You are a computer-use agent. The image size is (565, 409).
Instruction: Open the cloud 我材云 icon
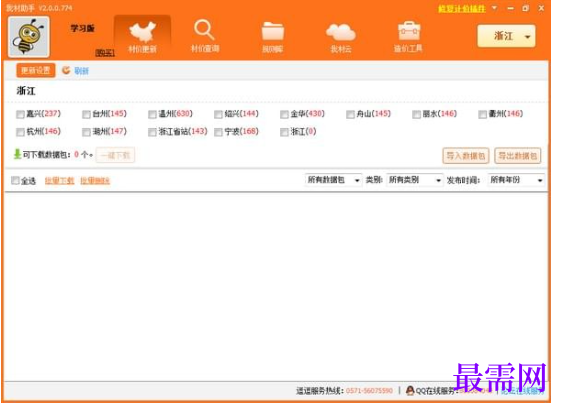point(341,37)
